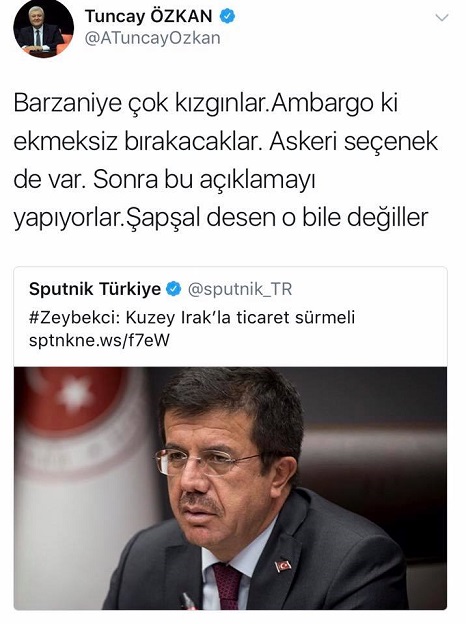Select the Sputnik Türkiye account name
The image size is (466, 624).
(95, 289)
